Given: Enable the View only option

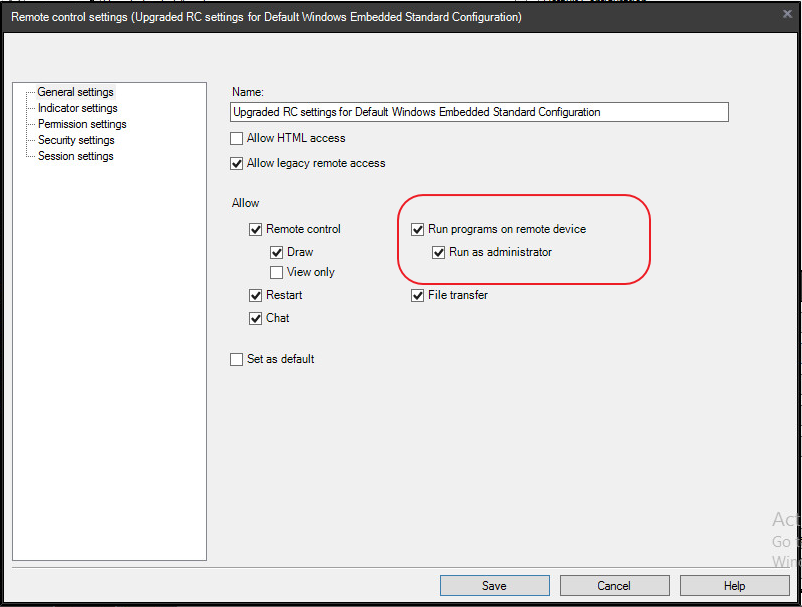Looking at the screenshot, I should pos(276,272).
